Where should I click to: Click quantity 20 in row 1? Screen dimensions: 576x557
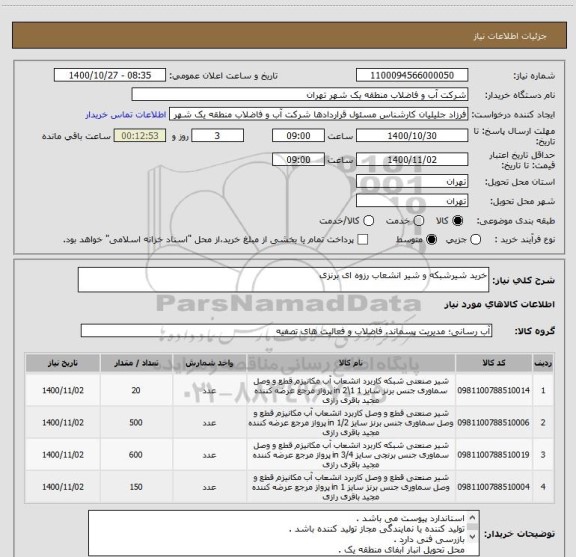pos(136,390)
